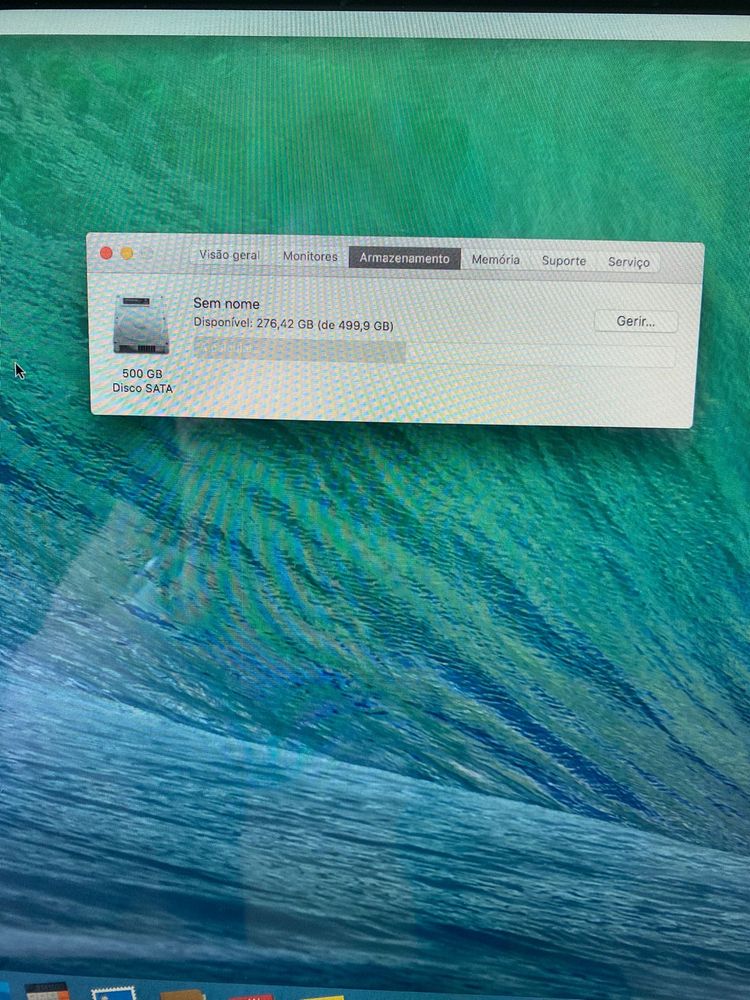Click the 'Disco SATA' label
This screenshot has width=750, height=1000.
[142, 388]
